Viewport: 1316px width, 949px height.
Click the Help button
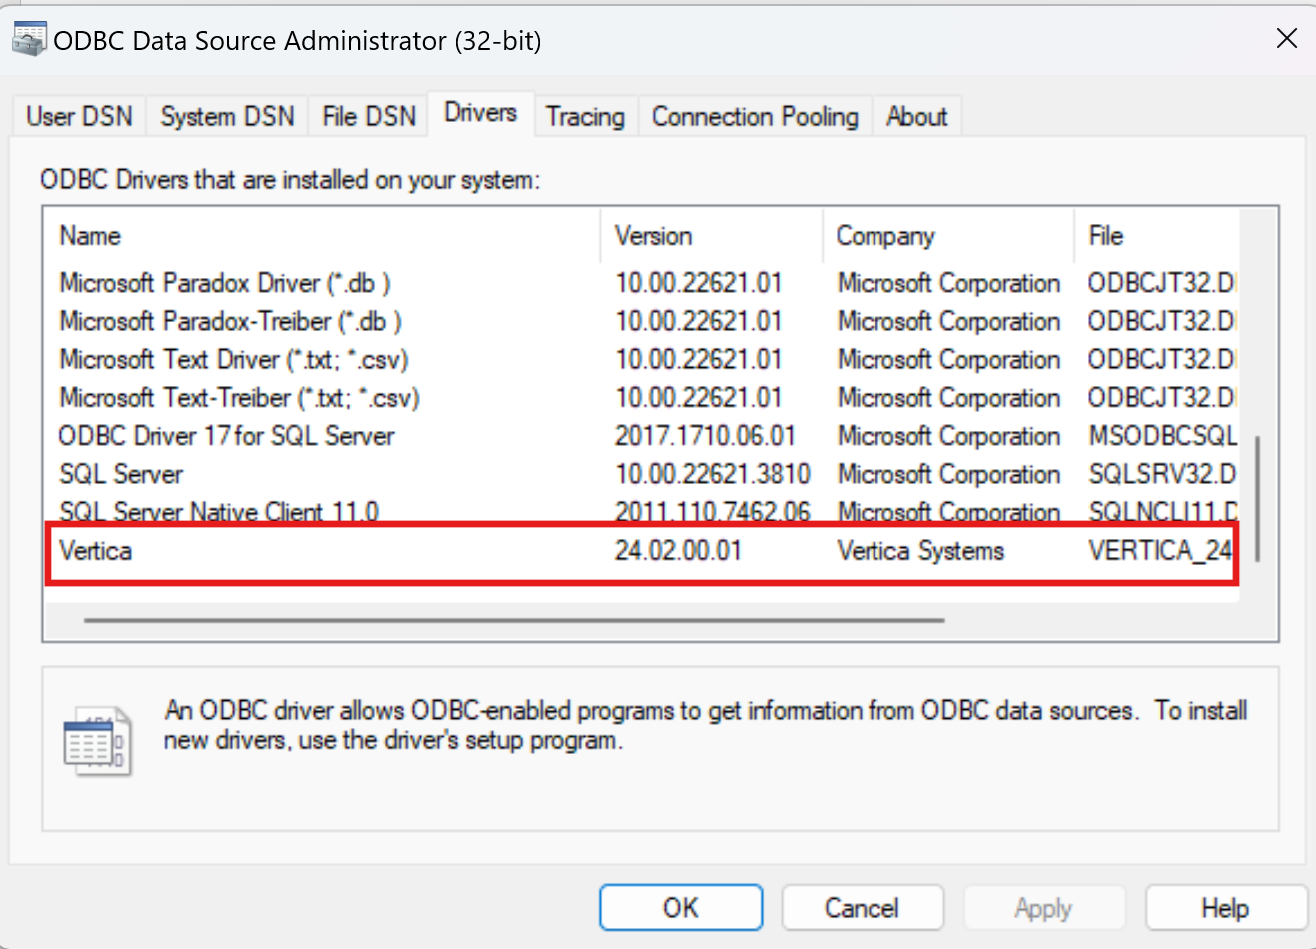point(1225,907)
